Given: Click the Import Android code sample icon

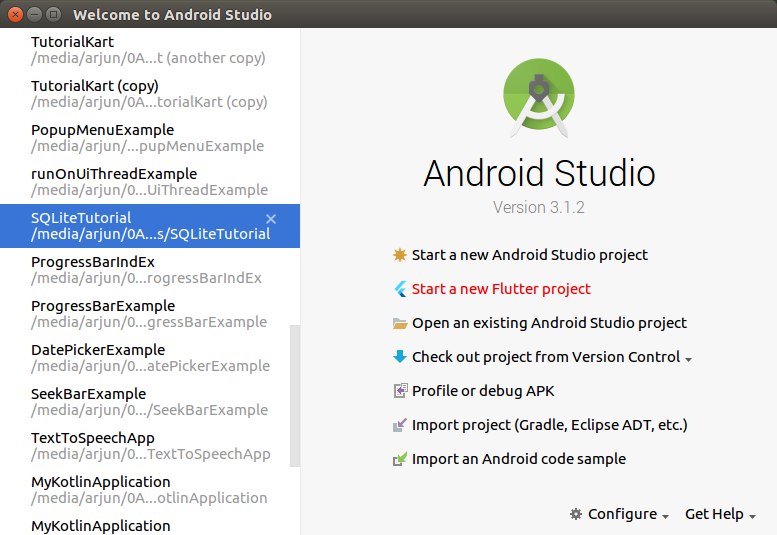Looking at the screenshot, I should tap(400, 459).
